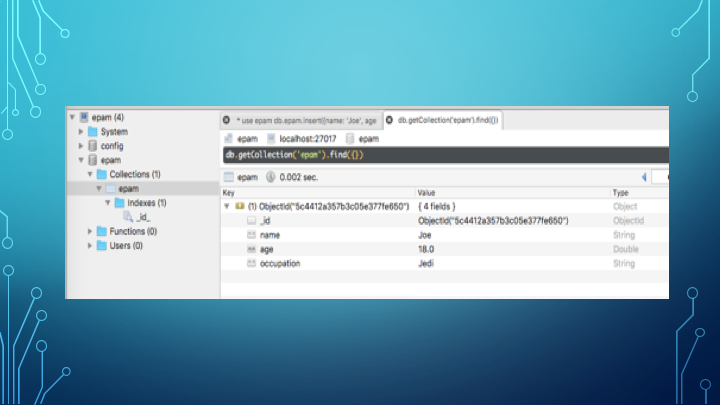Collapse the epam database node
Viewport: 720px width, 405px height.
(x=81, y=160)
